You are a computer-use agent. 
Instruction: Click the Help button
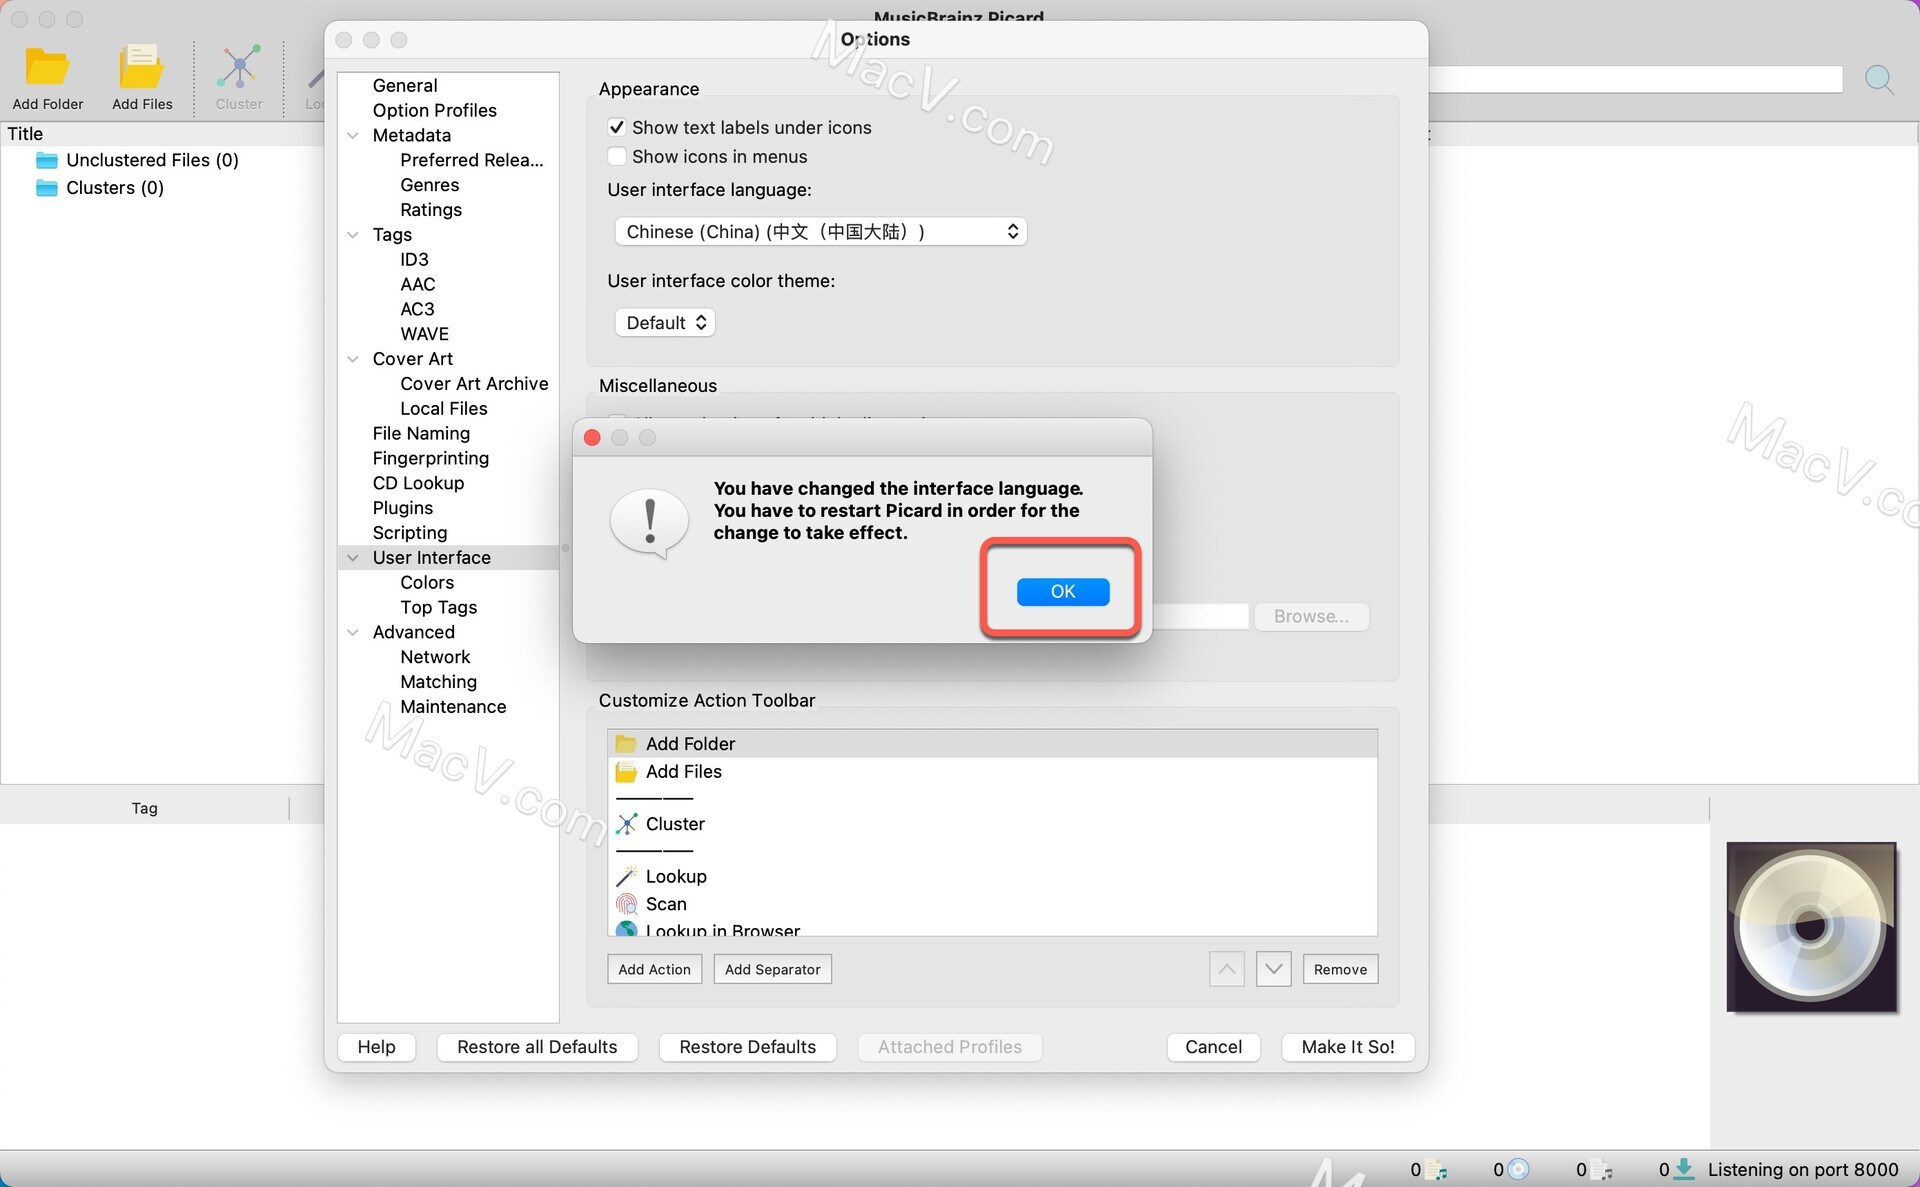[377, 1047]
